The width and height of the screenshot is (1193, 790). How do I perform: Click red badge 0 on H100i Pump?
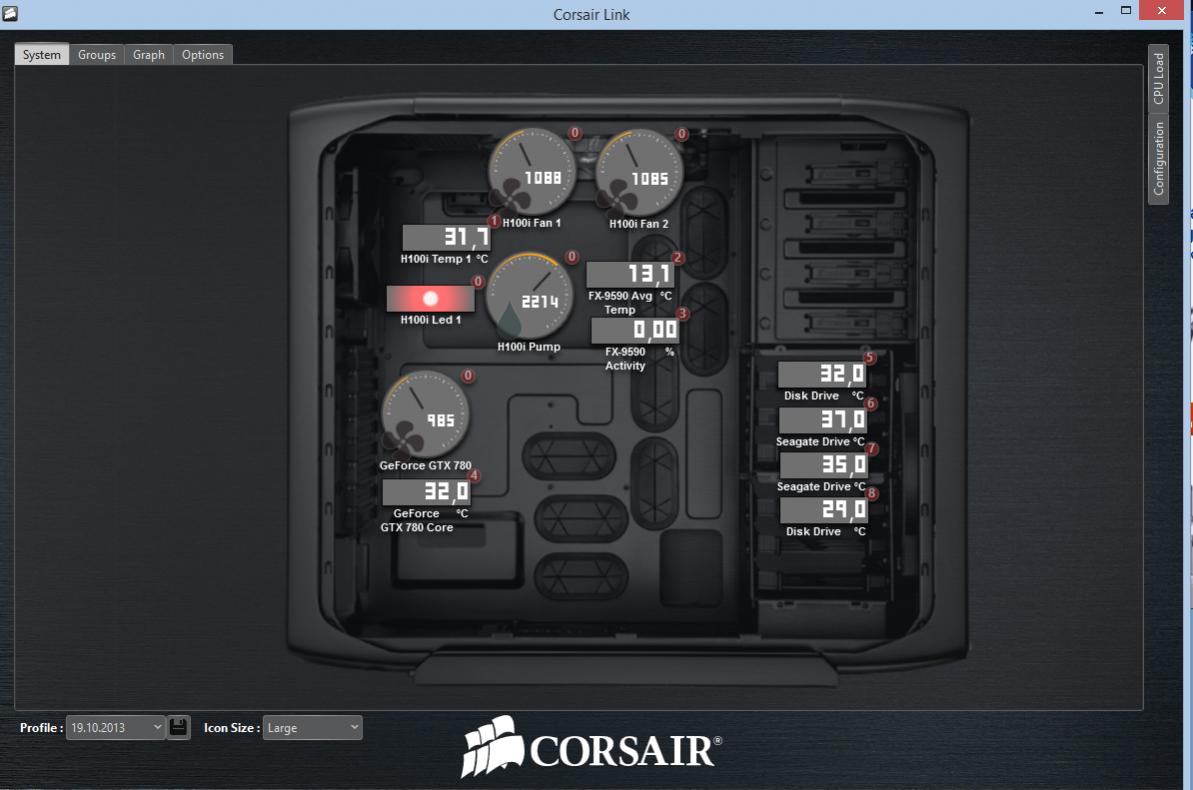click(x=572, y=256)
